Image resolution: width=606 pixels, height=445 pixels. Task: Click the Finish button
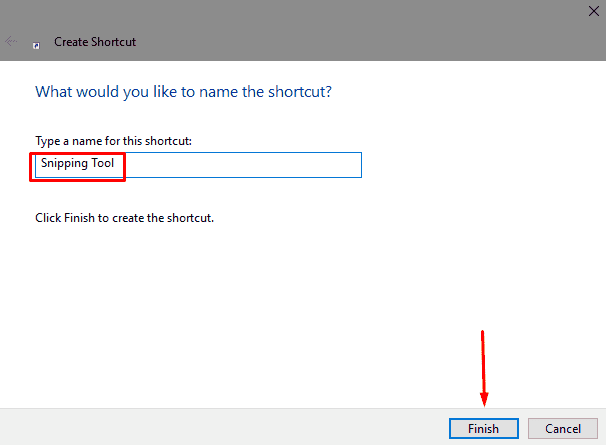pyautogui.click(x=483, y=428)
